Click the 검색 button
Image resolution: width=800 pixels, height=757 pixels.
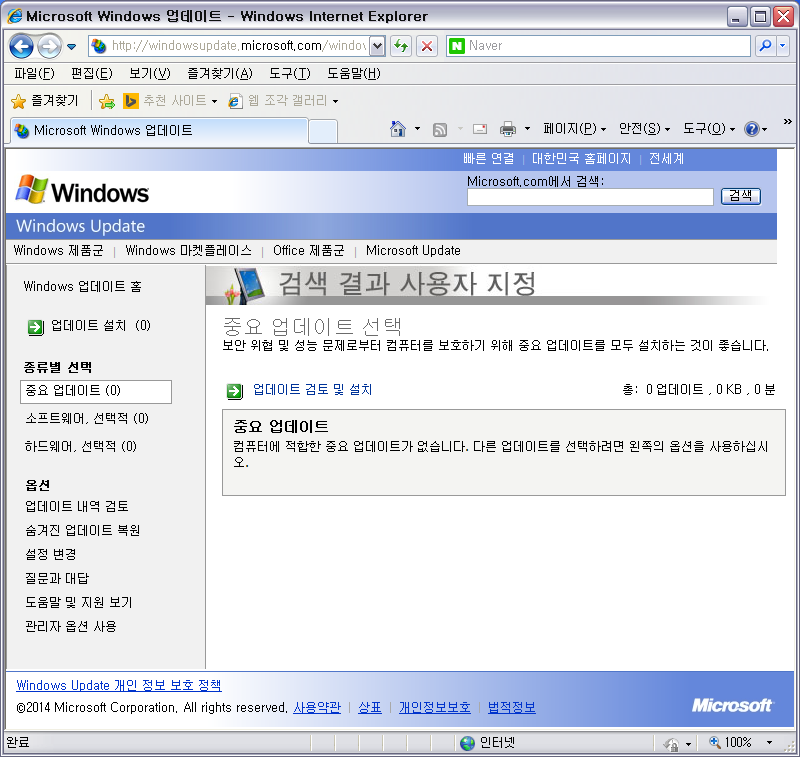point(740,196)
